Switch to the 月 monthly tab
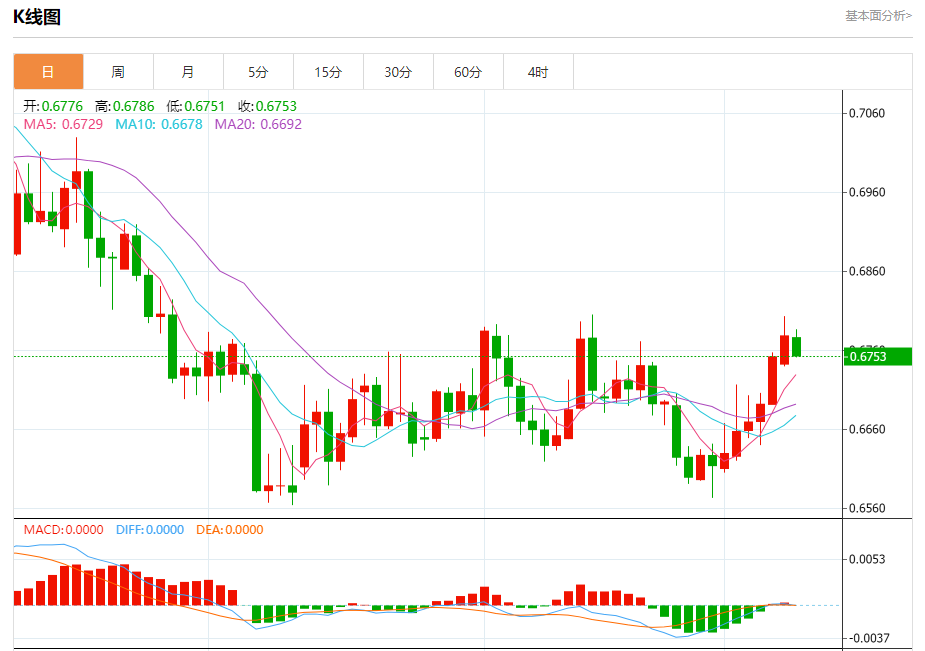 [x=188, y=72]
